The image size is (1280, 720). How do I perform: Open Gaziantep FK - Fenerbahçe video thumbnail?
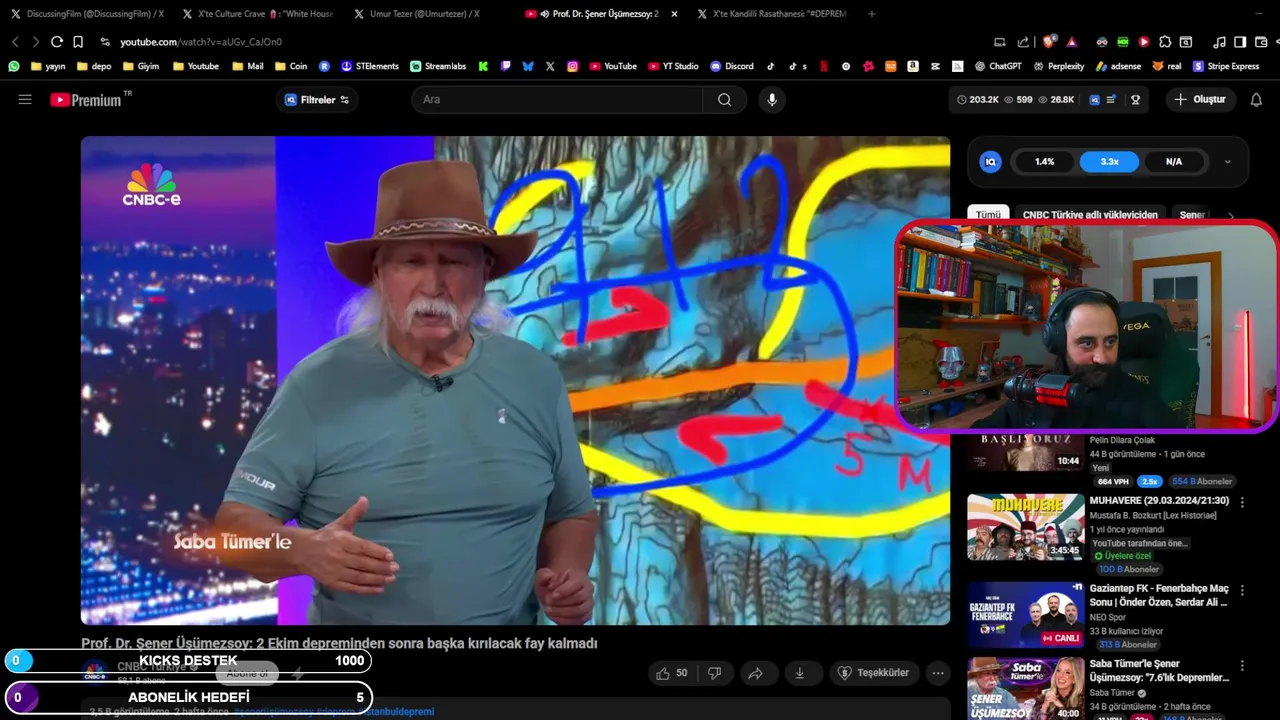1025,615
